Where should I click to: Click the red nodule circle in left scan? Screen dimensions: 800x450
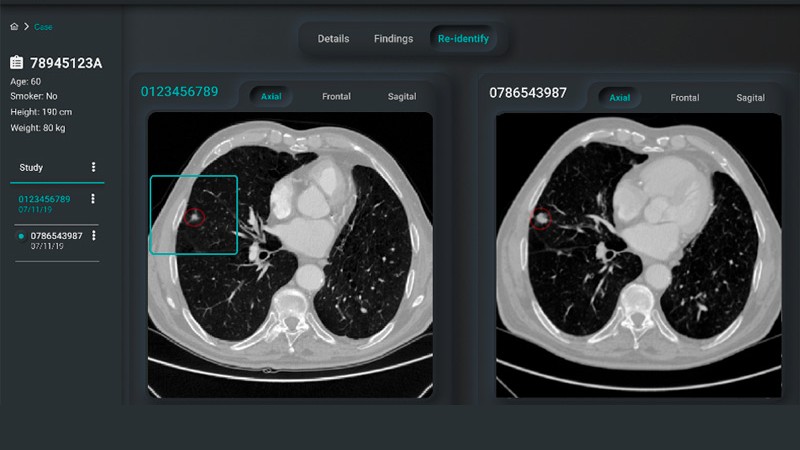(x=194, y=215)
